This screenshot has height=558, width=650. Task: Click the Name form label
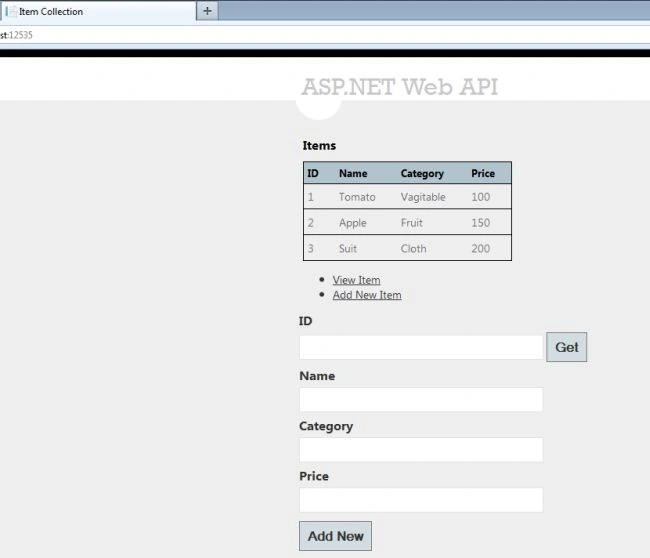pyautogui.click(x=317, y=376)
